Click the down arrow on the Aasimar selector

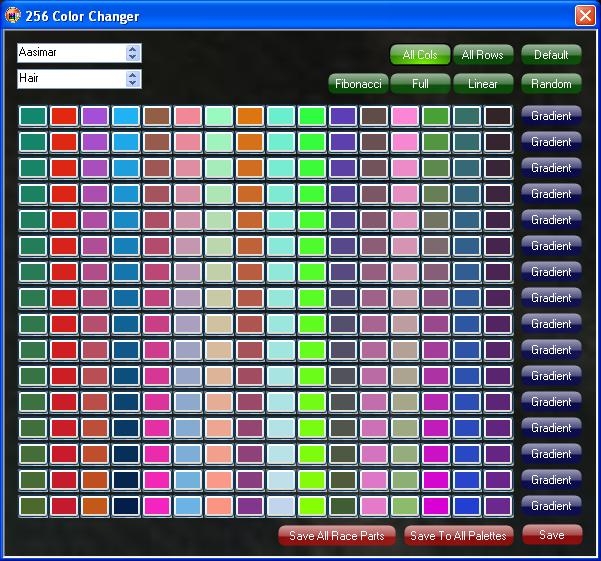134,57
